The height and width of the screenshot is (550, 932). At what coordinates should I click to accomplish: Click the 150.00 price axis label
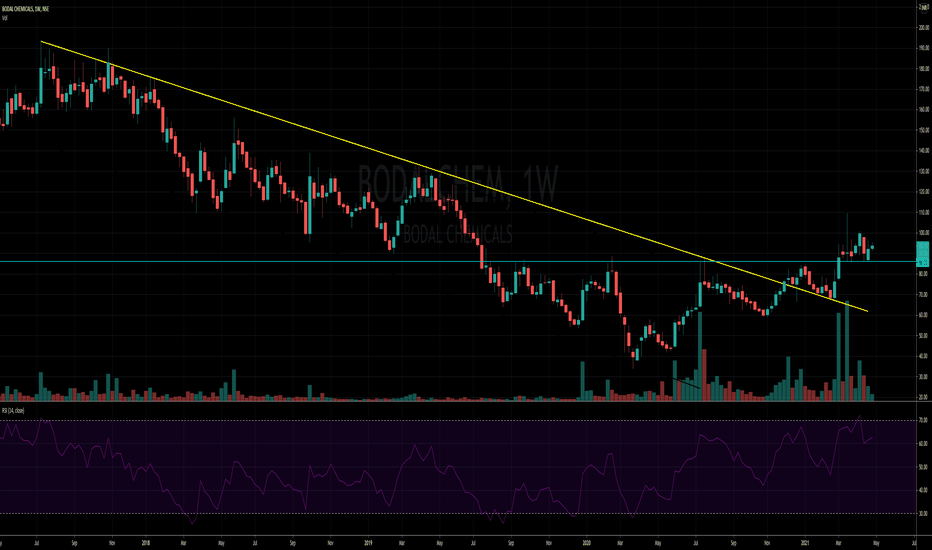924,130
